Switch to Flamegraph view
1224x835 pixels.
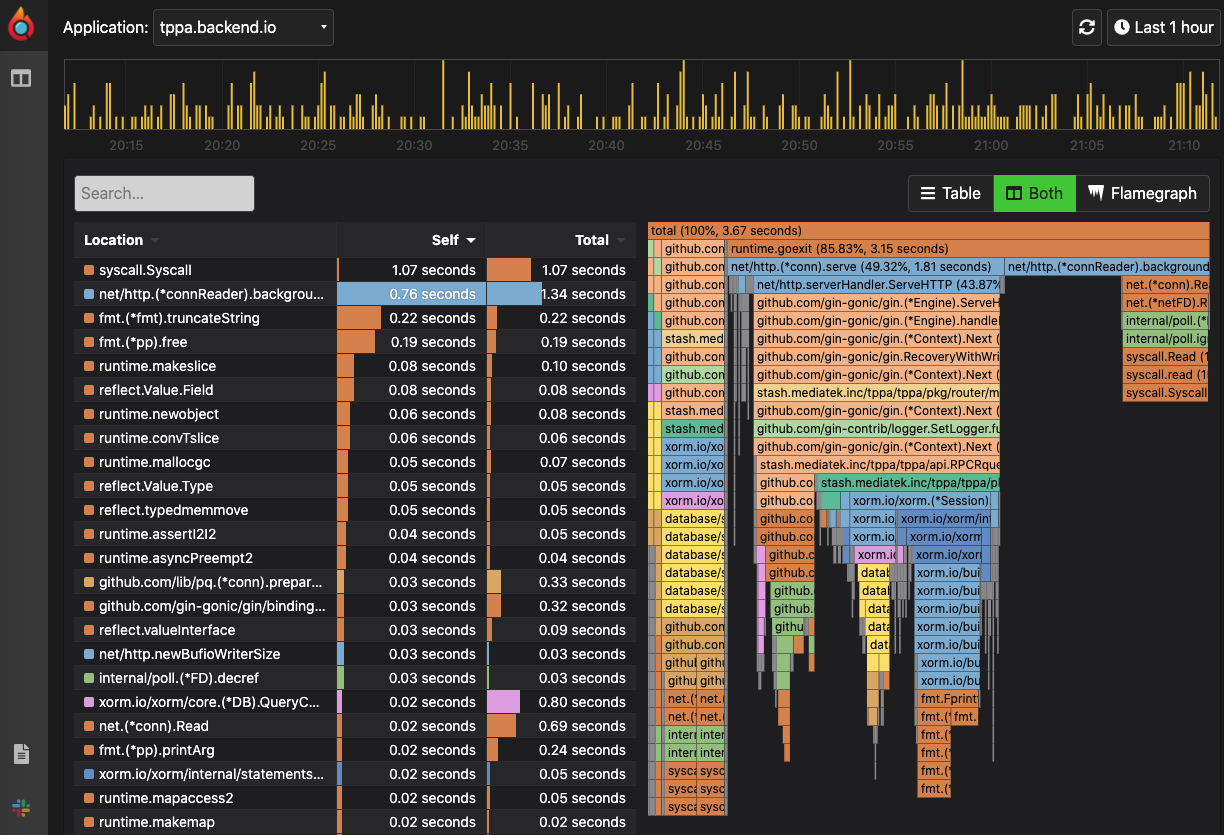pos(1142,193)
